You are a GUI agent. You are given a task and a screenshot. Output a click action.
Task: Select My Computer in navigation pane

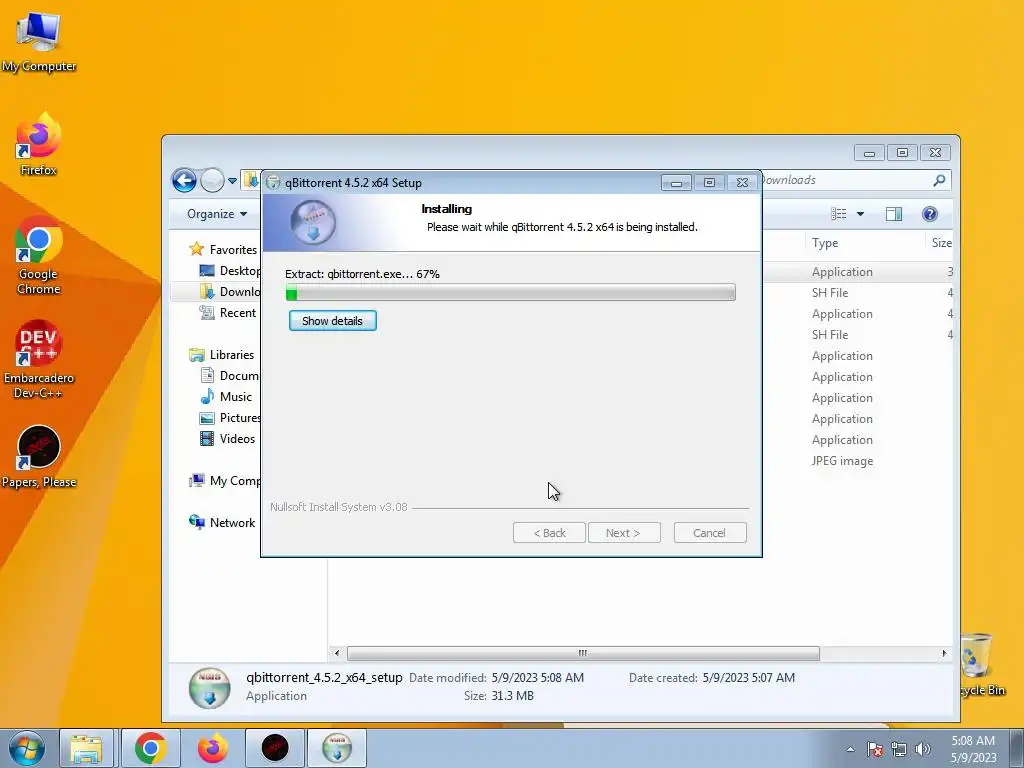click(x=224, y=481)
